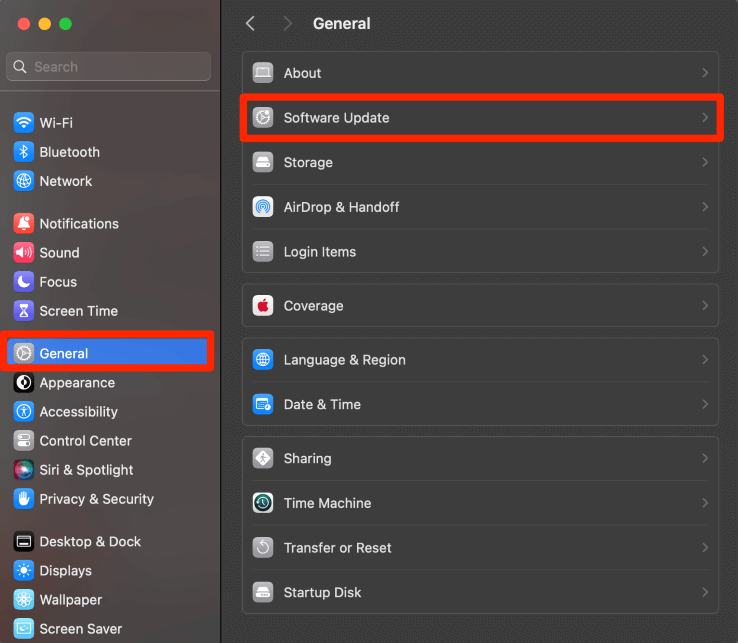Screen dimensions: 738x643
Task: Open the About settings row
Action: [x=480, y=73]
